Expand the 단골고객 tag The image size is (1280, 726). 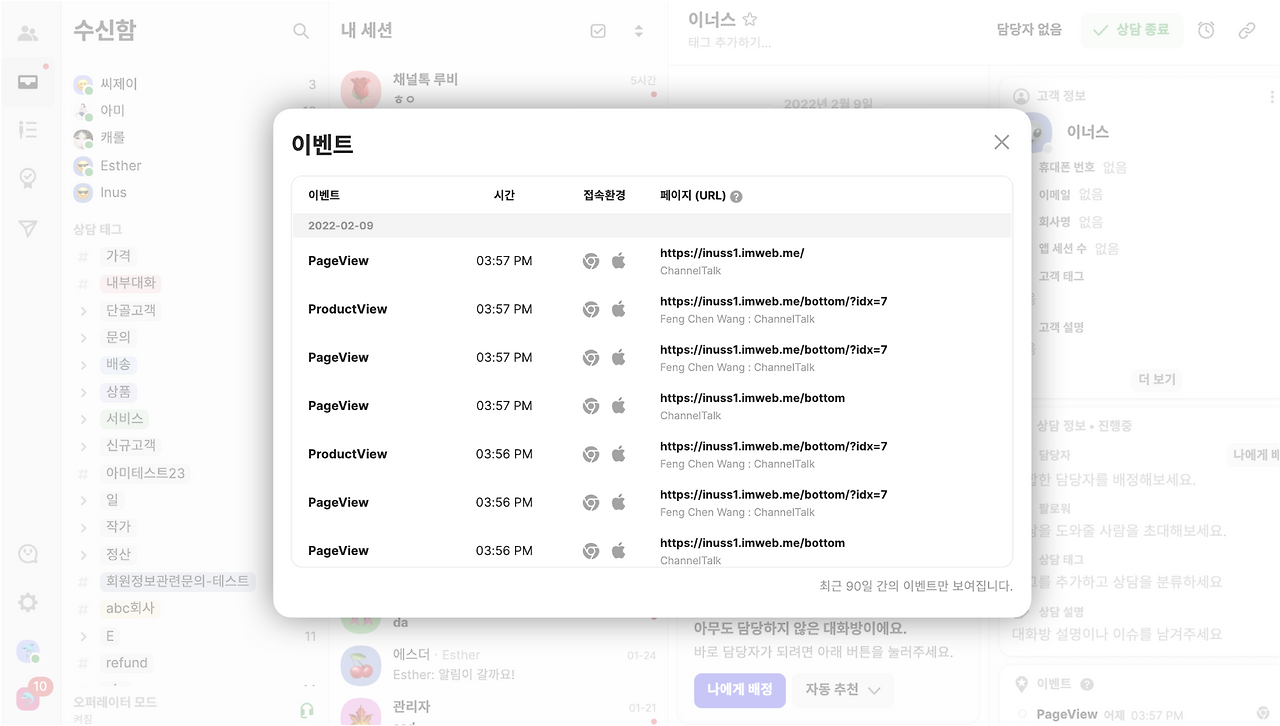(84, 311)
